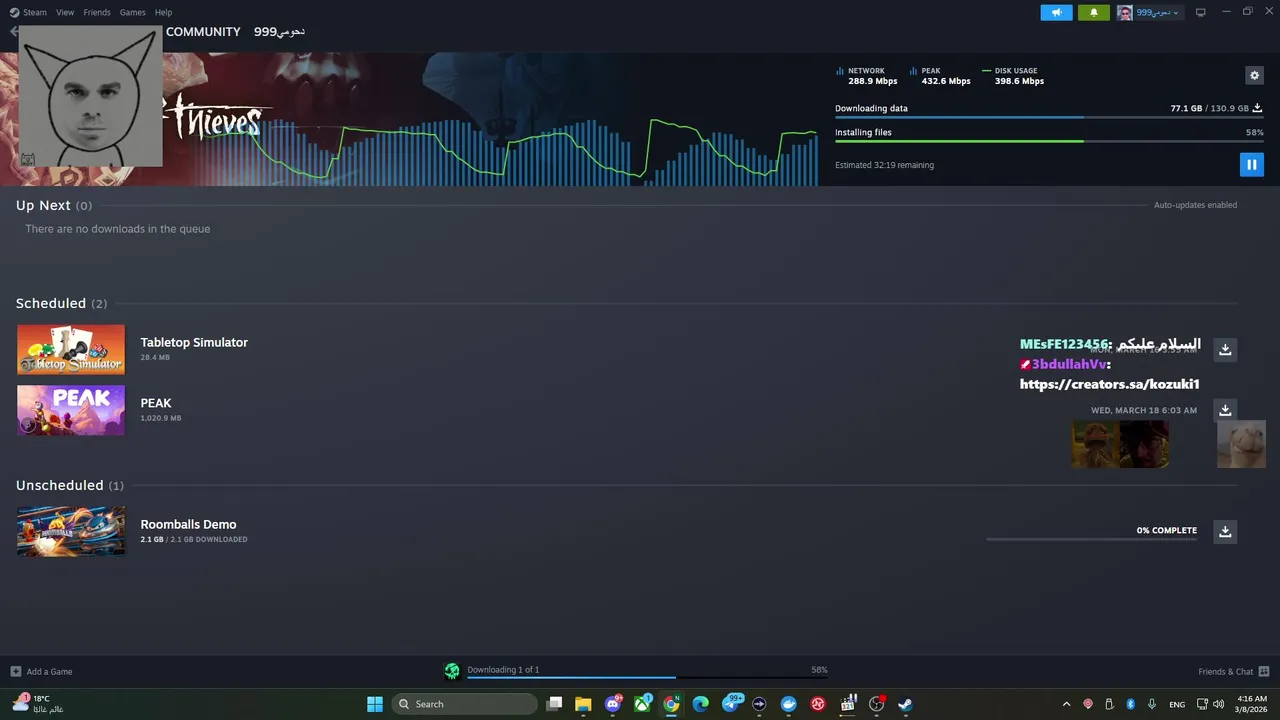Open the View menu
1280x720 pixels.
(65, 12)
